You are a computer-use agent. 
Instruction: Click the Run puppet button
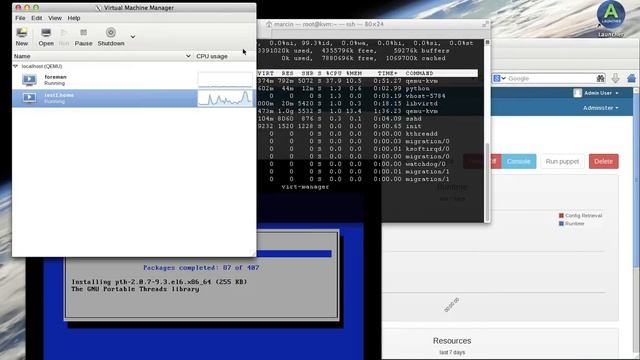(562, 161)
